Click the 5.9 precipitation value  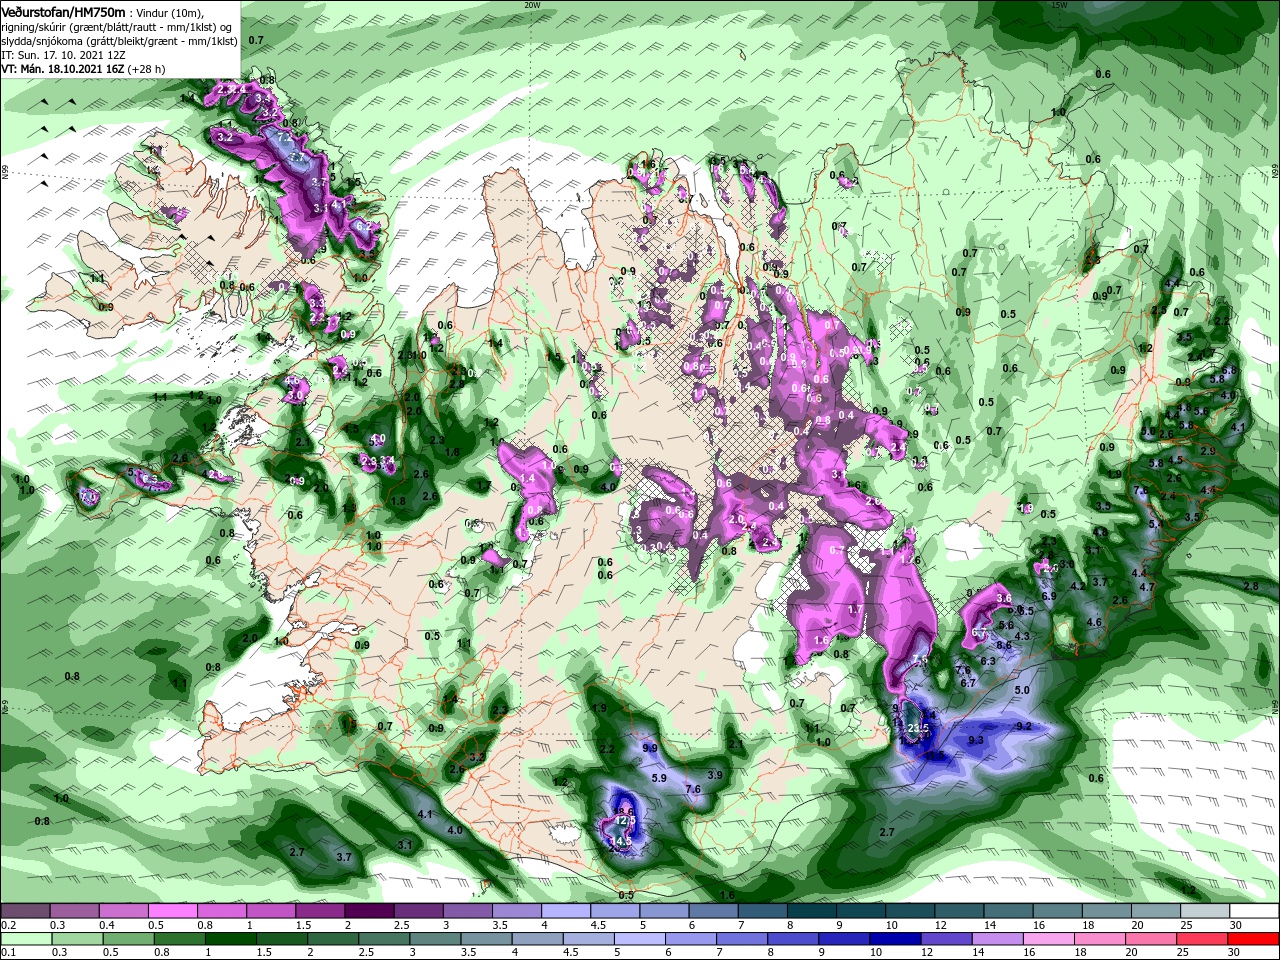pyautogui.click(x=658, y=778)
